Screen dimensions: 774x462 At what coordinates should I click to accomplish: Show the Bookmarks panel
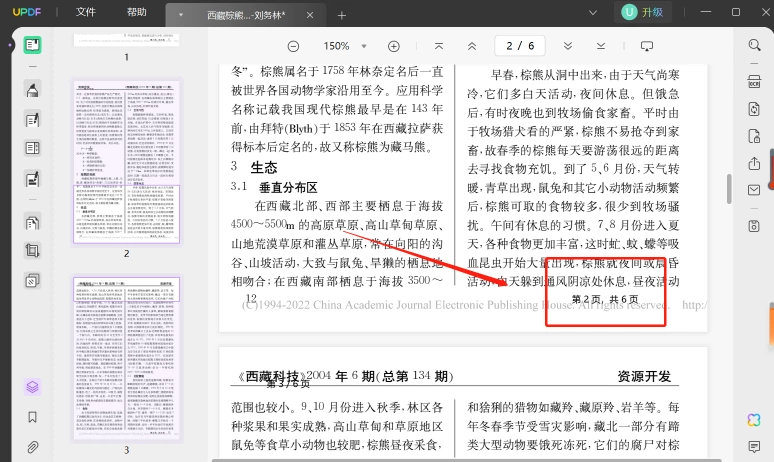33,418
